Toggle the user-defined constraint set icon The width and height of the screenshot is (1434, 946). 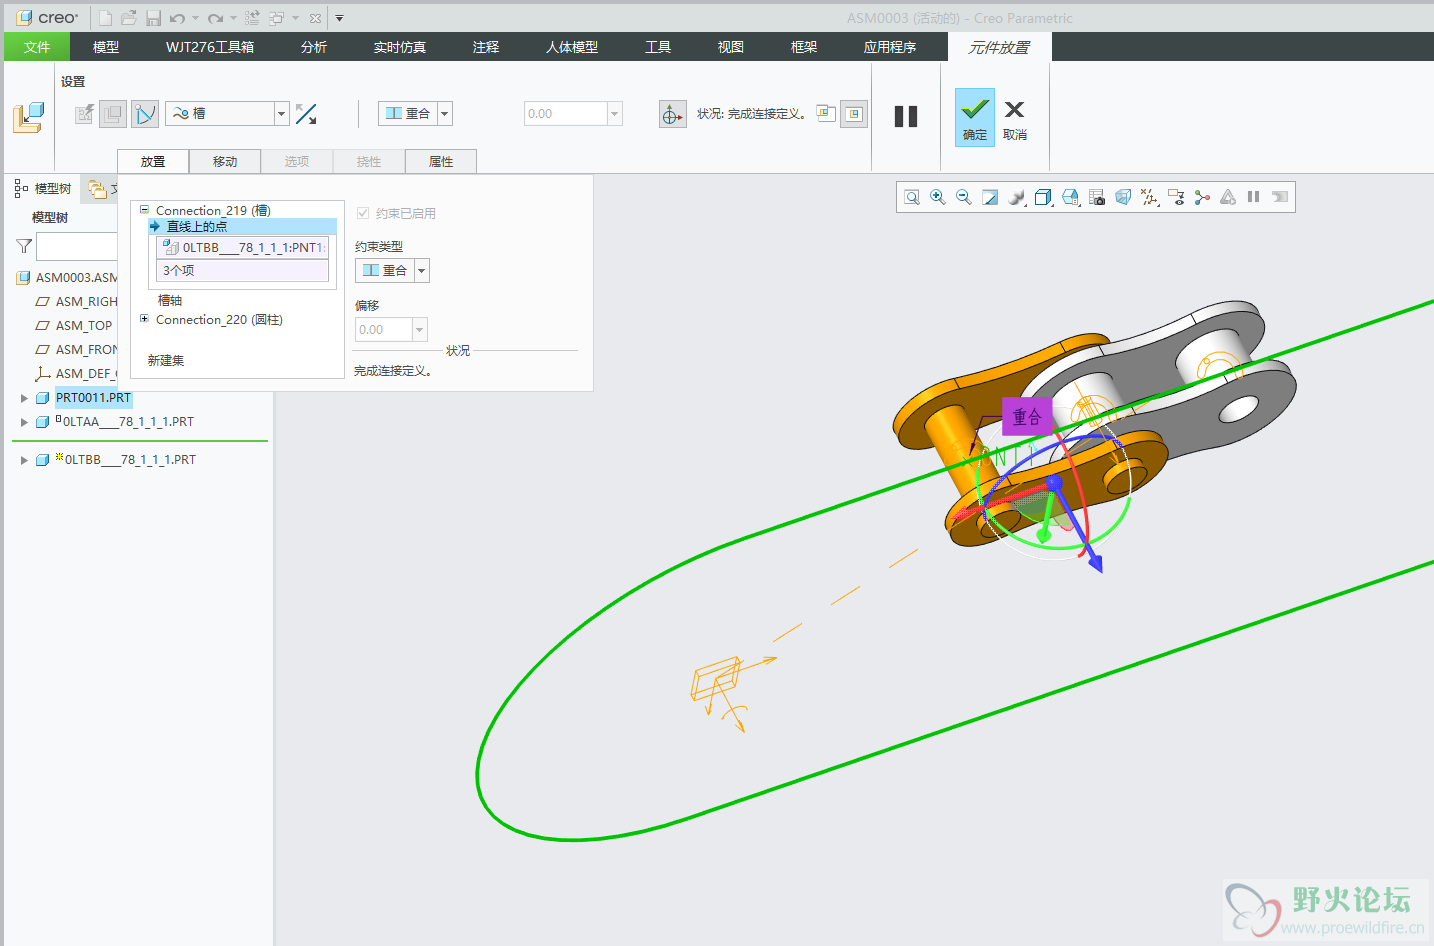point(114,114)
